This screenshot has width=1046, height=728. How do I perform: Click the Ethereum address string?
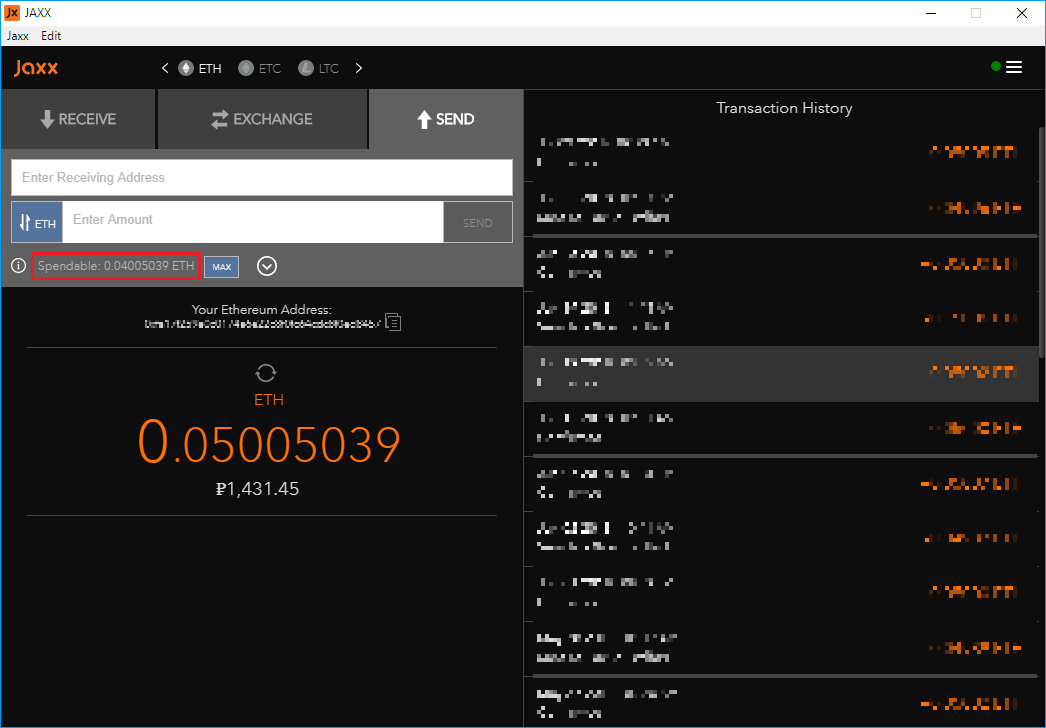(x=262, y=324)
